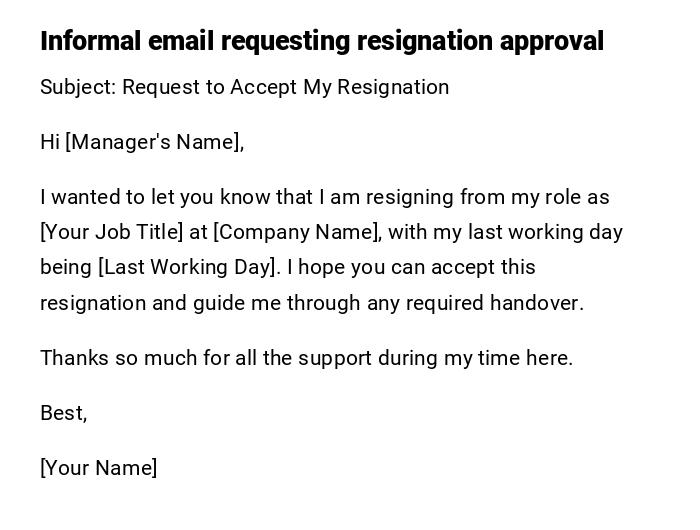This screenshot has height=530, width=700.
Task: Click the [Company Name] placeholder
Action: click(297, 232)
